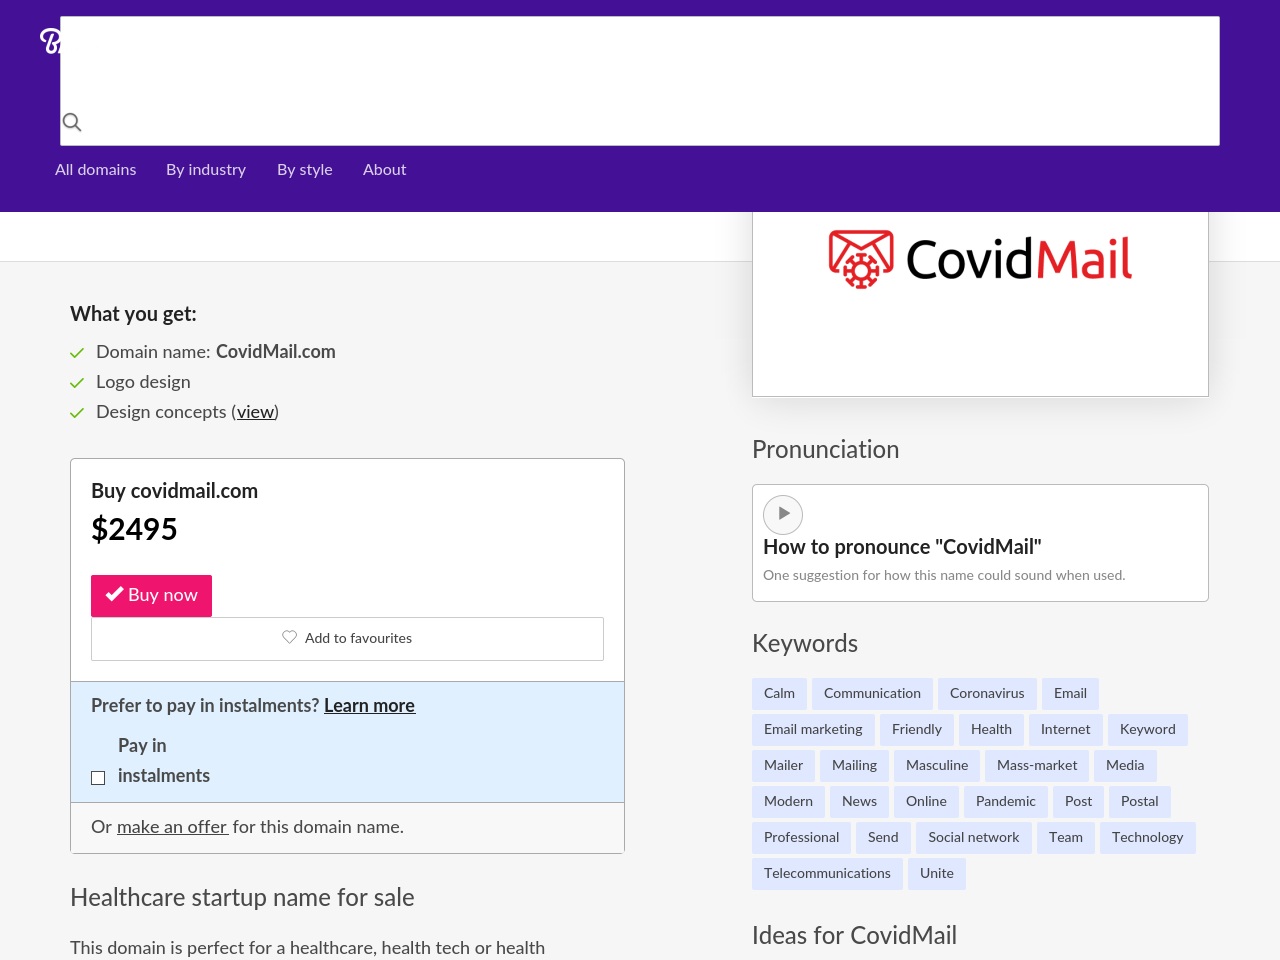Click the $2495 price text
The width and height of the screenshot is (1280, 960).
pos(134,529)
